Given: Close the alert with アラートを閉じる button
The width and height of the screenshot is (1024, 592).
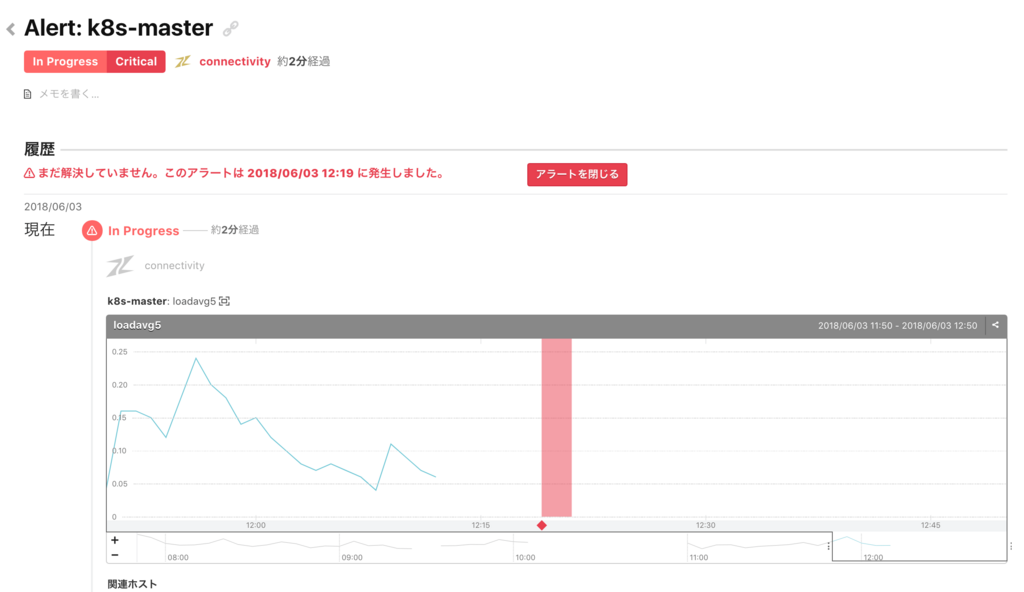Looking at the screenshot, I should (577, 174).
